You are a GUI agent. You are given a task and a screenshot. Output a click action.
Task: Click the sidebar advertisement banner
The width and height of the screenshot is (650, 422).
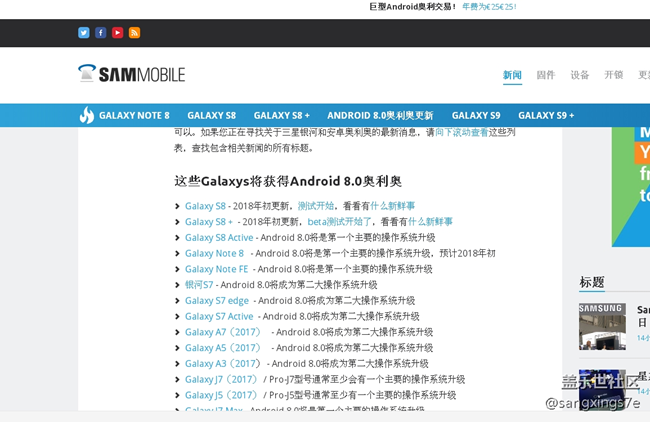pyautogui.click(x=631, y=187)
